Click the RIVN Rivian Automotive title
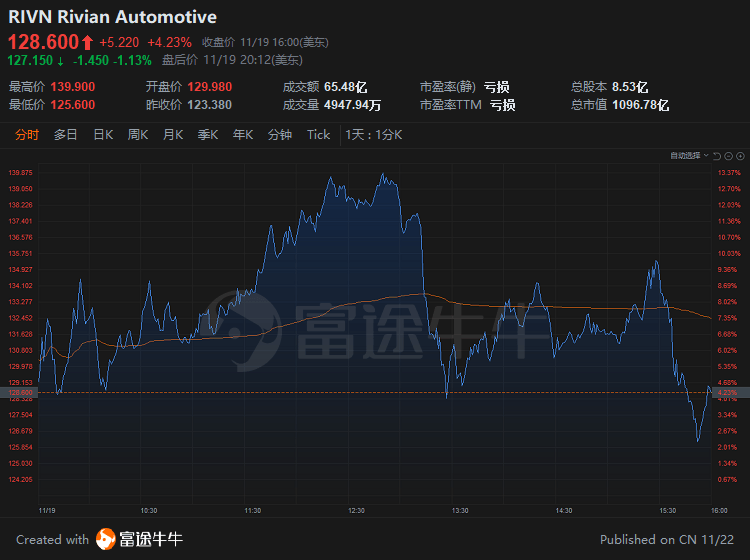This screenshot has width=750, height=560. point(112,17)
